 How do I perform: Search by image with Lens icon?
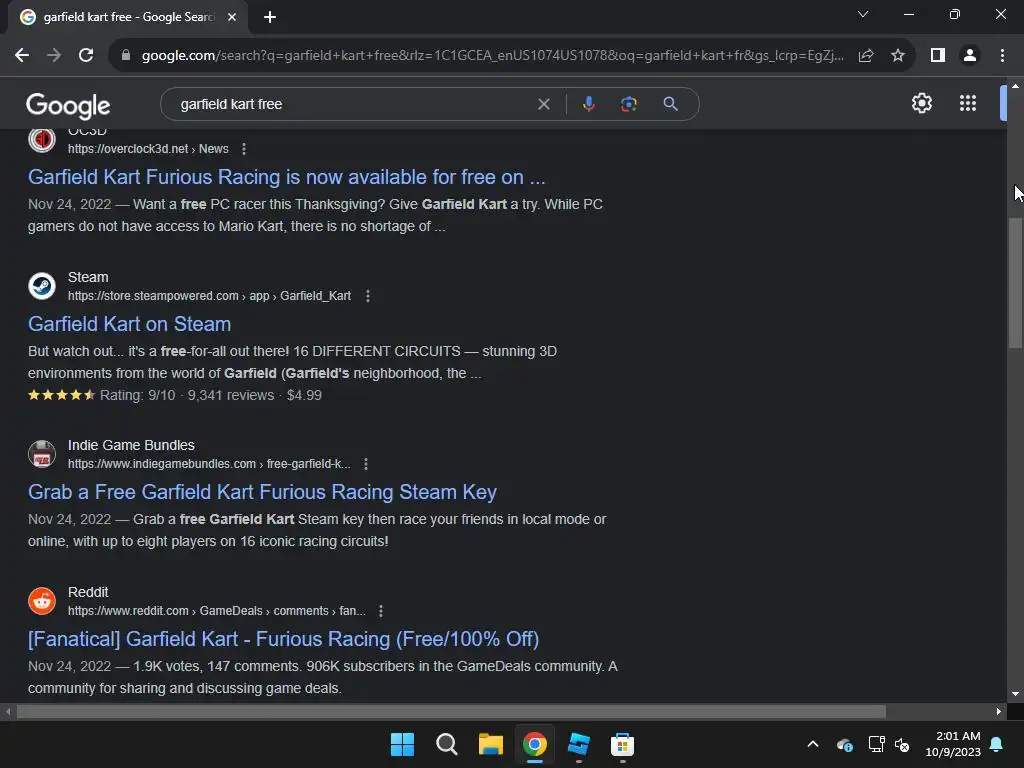[629, 104]
